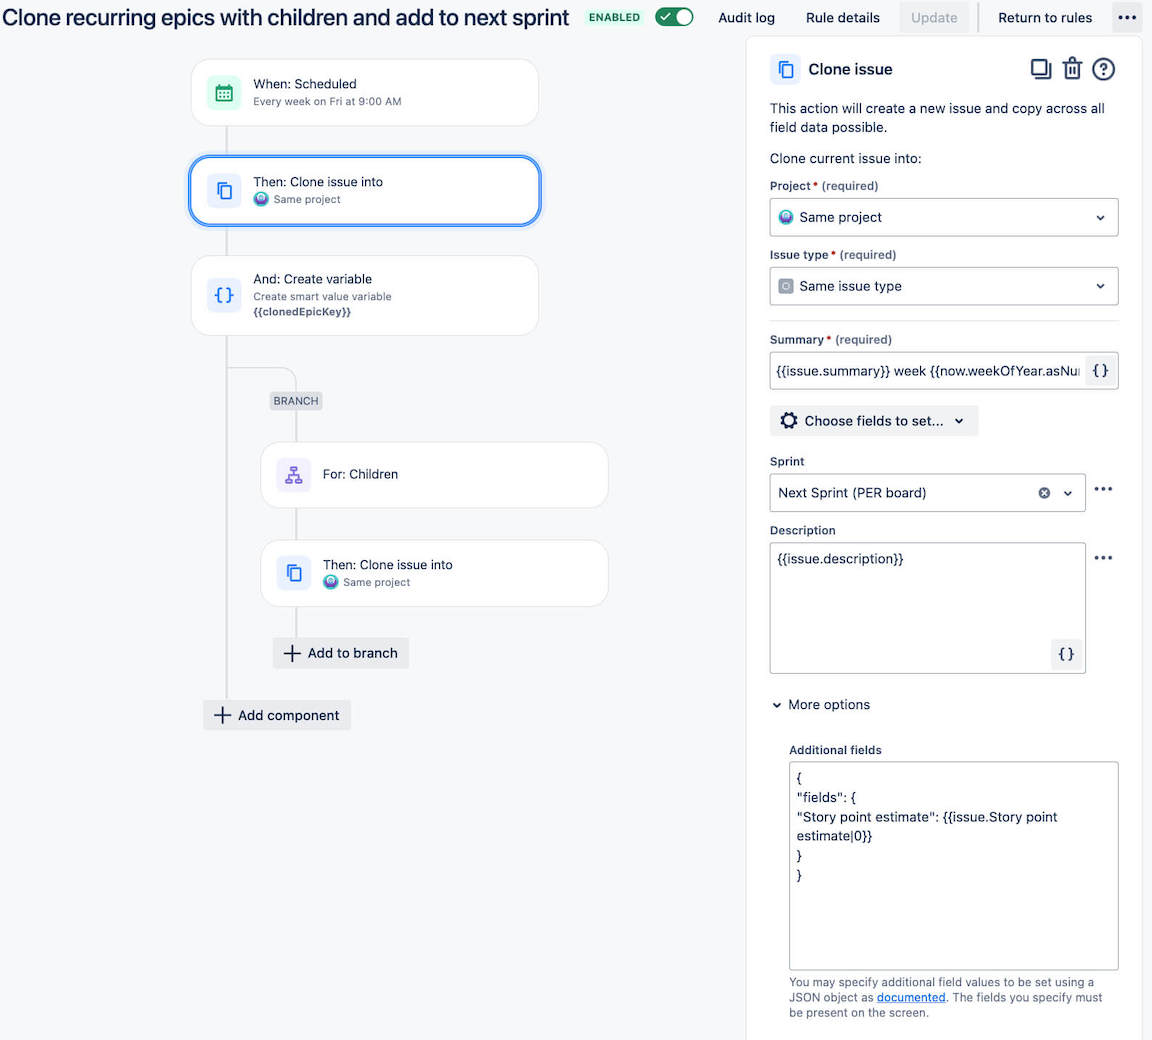Click 'Every week on Fri at 9:00 AM' text
Screen dimensions: 1152x1040
click(x=327, y=101)
